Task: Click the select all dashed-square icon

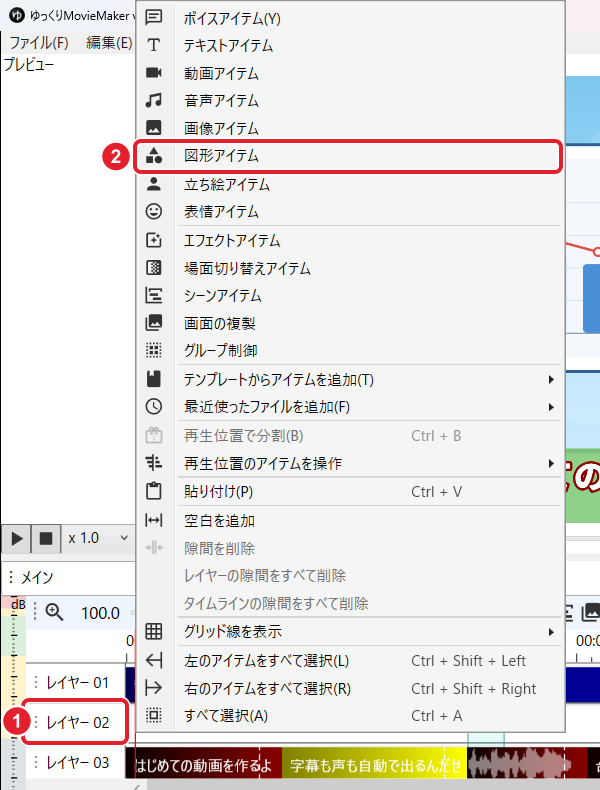Action: click(154, 715)
